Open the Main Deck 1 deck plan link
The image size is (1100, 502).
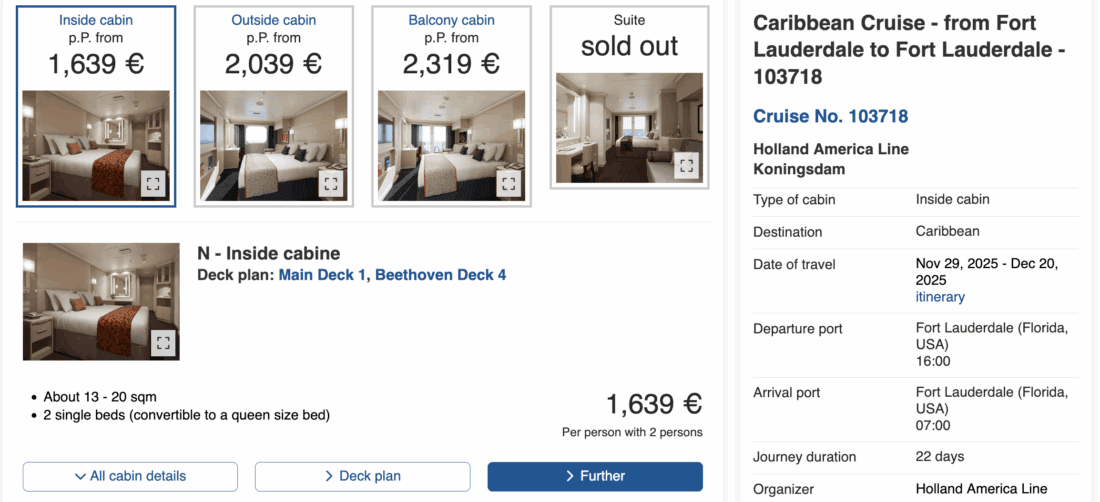pyautogui.click(x=322, y=275)
